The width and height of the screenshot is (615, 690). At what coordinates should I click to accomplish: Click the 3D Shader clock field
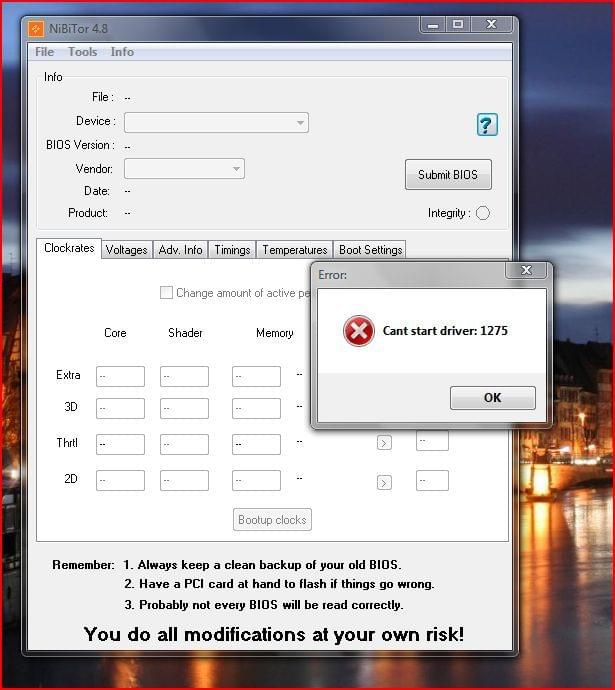click(x=184, y=408)
